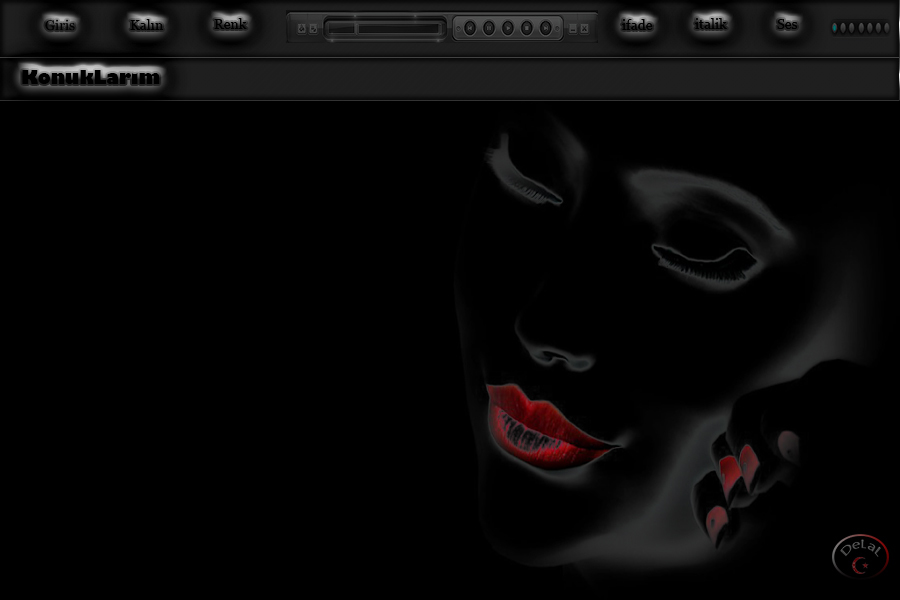Click the DeLaL round logo badge
900x600 pixels.
pyautogui.click(x=860, y=556)
